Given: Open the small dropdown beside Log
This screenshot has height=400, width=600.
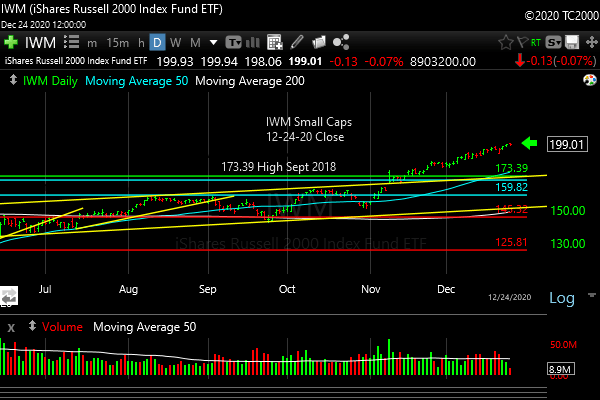Looking at the screenshot, I should [592, 295].
